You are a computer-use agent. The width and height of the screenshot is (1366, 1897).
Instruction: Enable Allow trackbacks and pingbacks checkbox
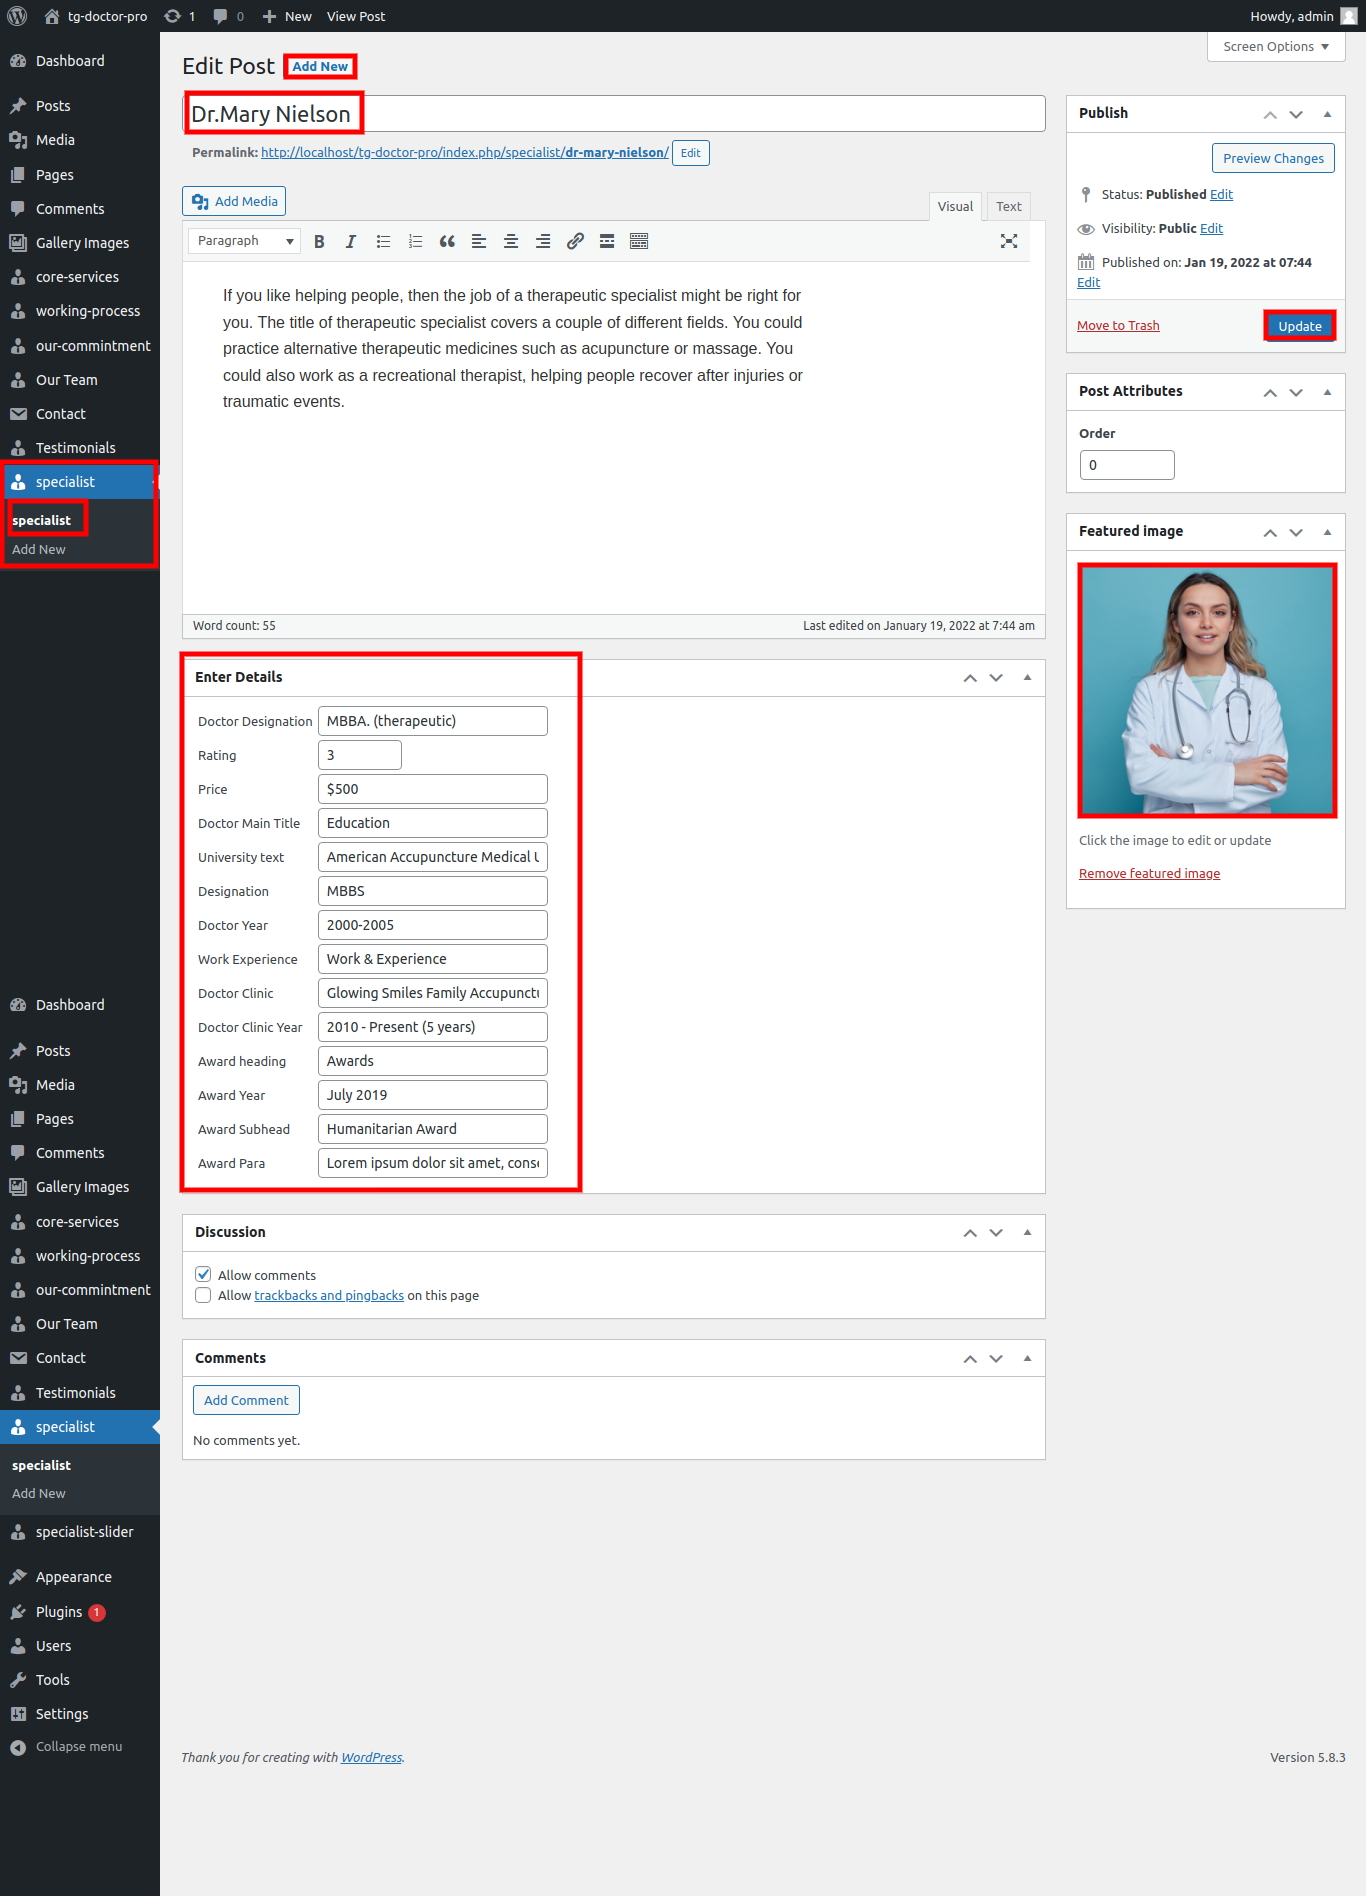pos(204,1296)
